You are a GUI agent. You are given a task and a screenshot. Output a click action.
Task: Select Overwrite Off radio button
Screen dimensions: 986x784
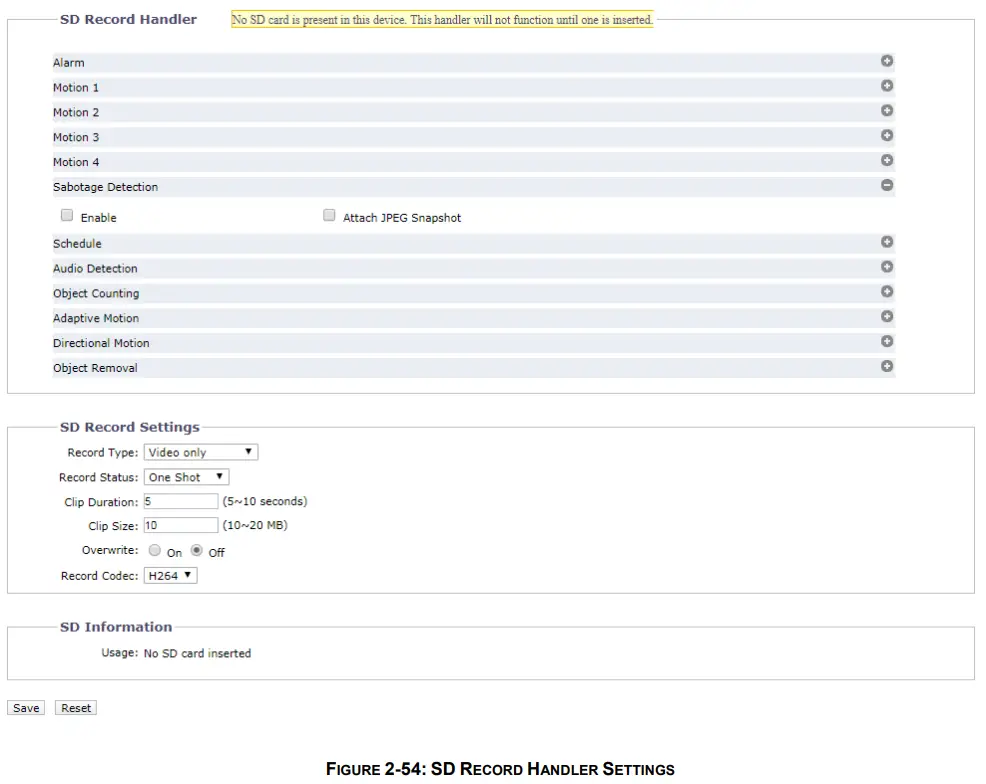pyautogui.click(x=197, y=550)
